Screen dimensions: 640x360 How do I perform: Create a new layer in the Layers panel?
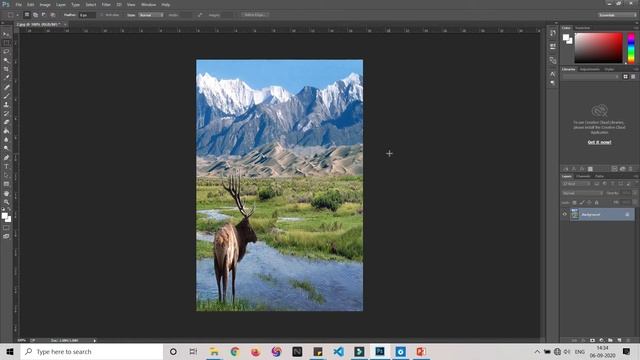pos(619,340)
